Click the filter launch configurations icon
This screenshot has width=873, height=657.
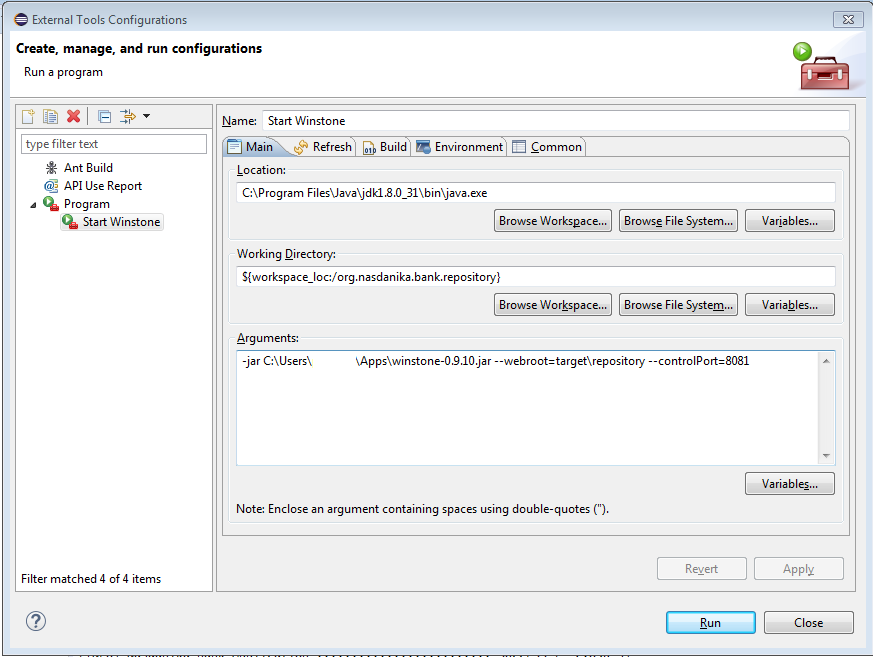click(127, 116)
